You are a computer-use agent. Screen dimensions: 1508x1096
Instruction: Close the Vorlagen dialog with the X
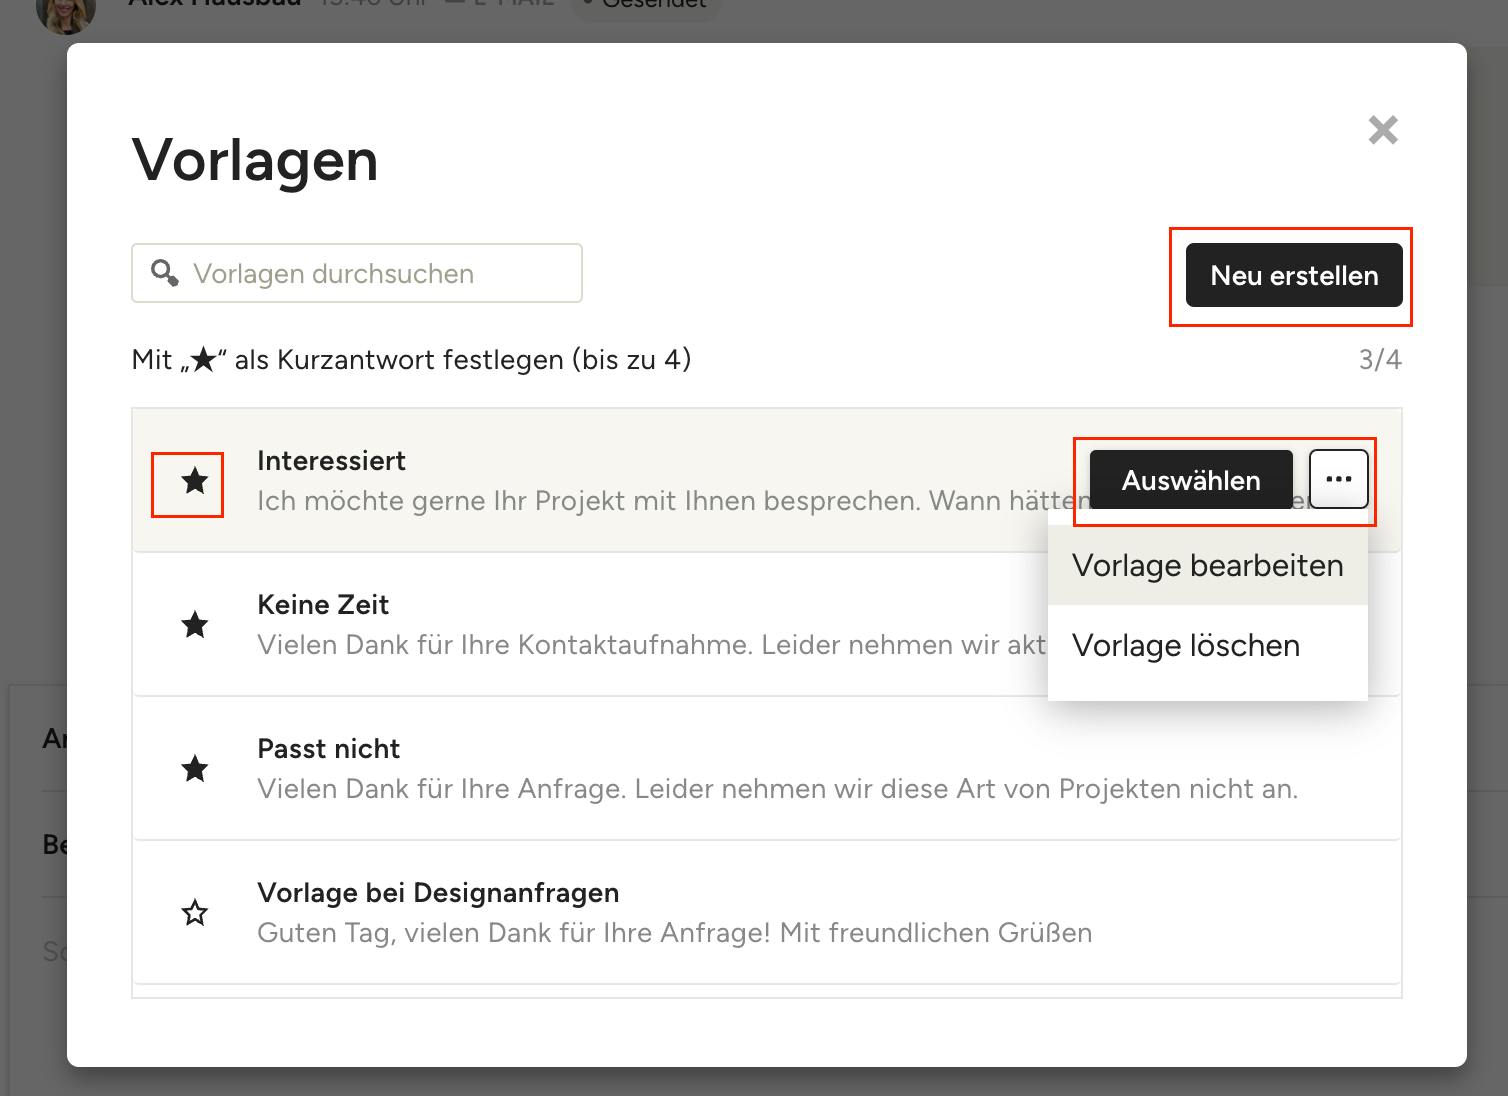tap(1382, 130)
